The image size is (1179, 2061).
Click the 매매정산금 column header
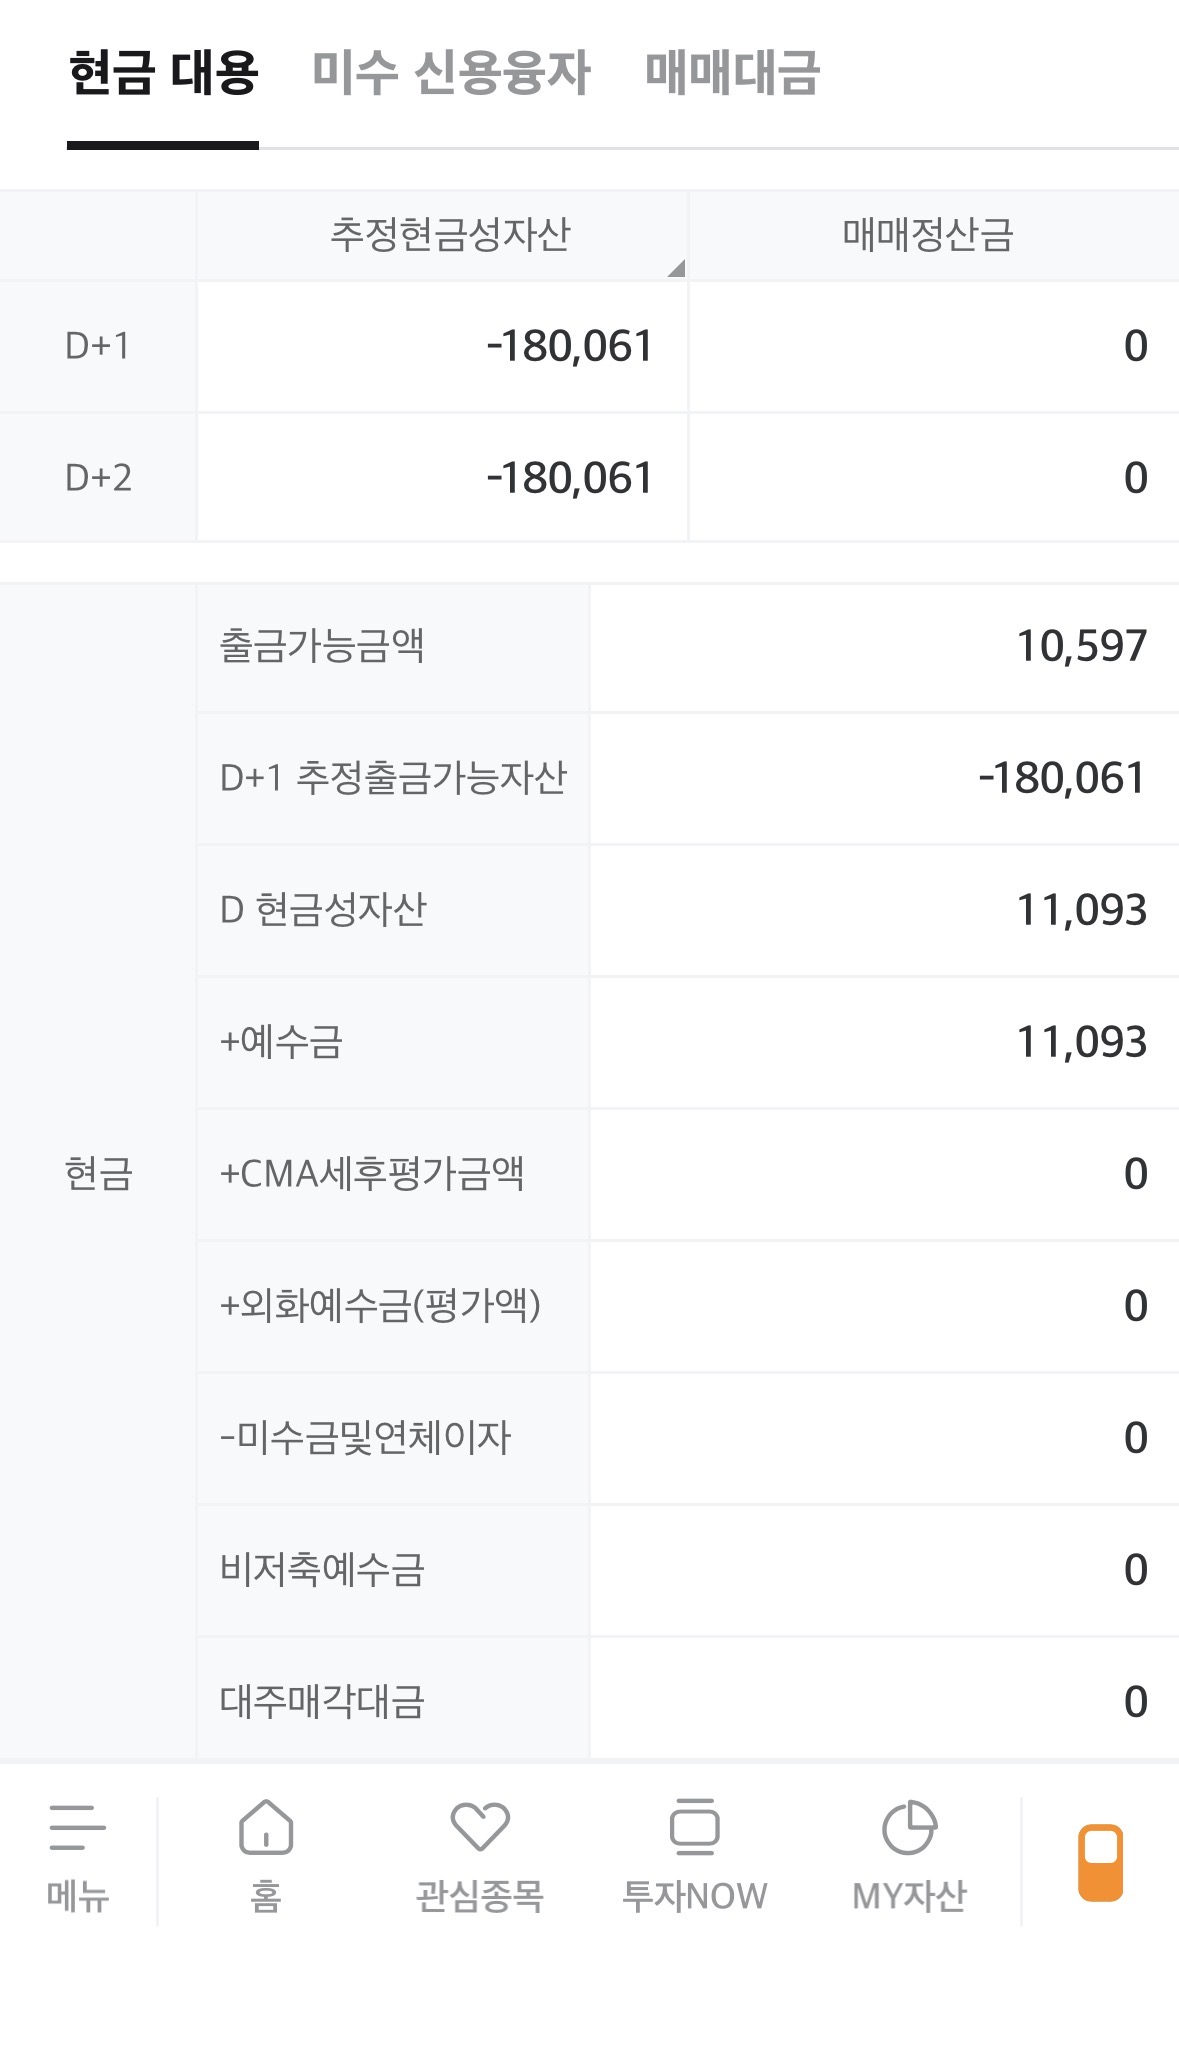[x=928, y=235]
